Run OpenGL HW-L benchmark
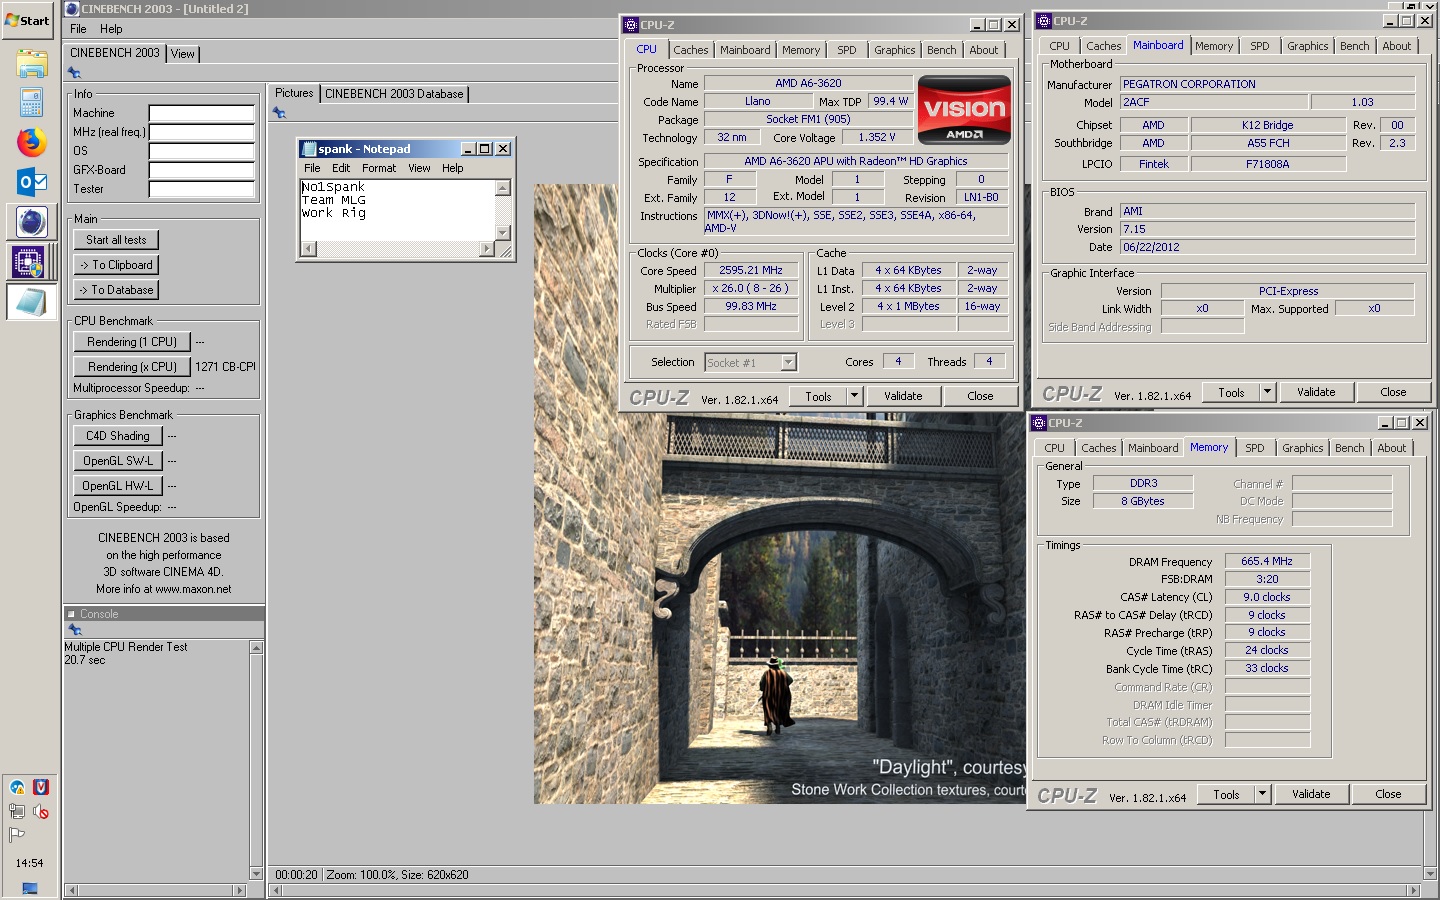1440x900 pixels. pos(117,486)
